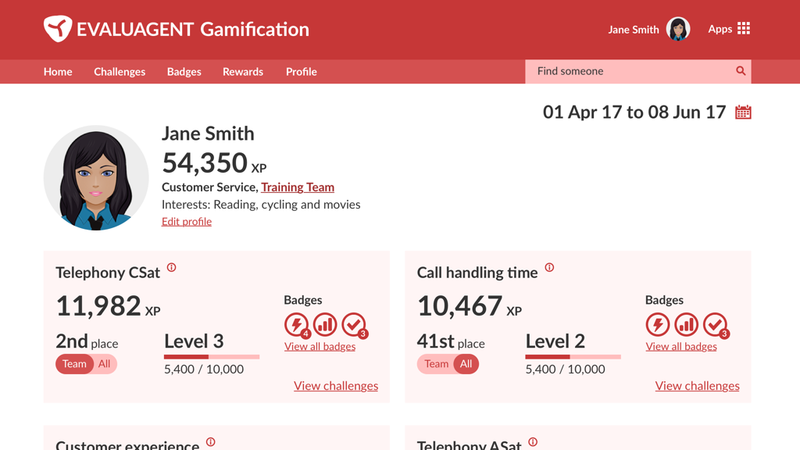
Task: View challenges for Call handling time
Action: pos(697,386)
